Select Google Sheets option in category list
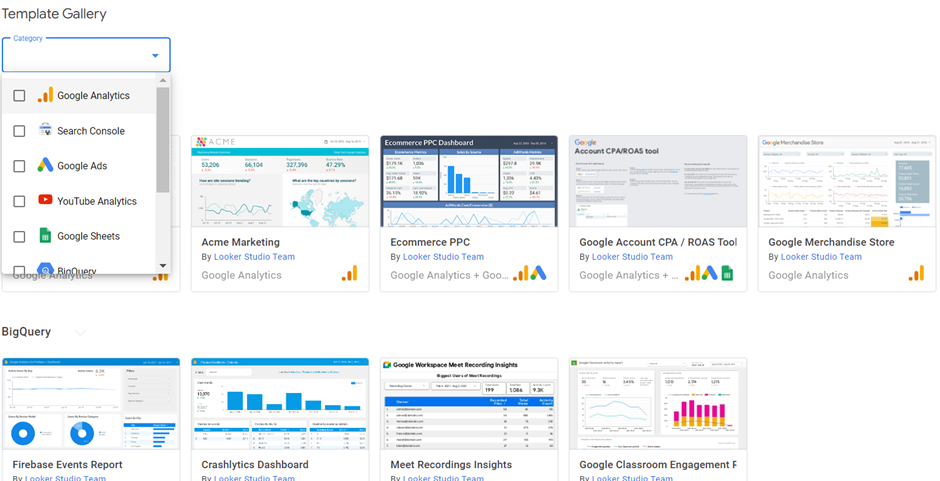940x481 pixels. 88,236
